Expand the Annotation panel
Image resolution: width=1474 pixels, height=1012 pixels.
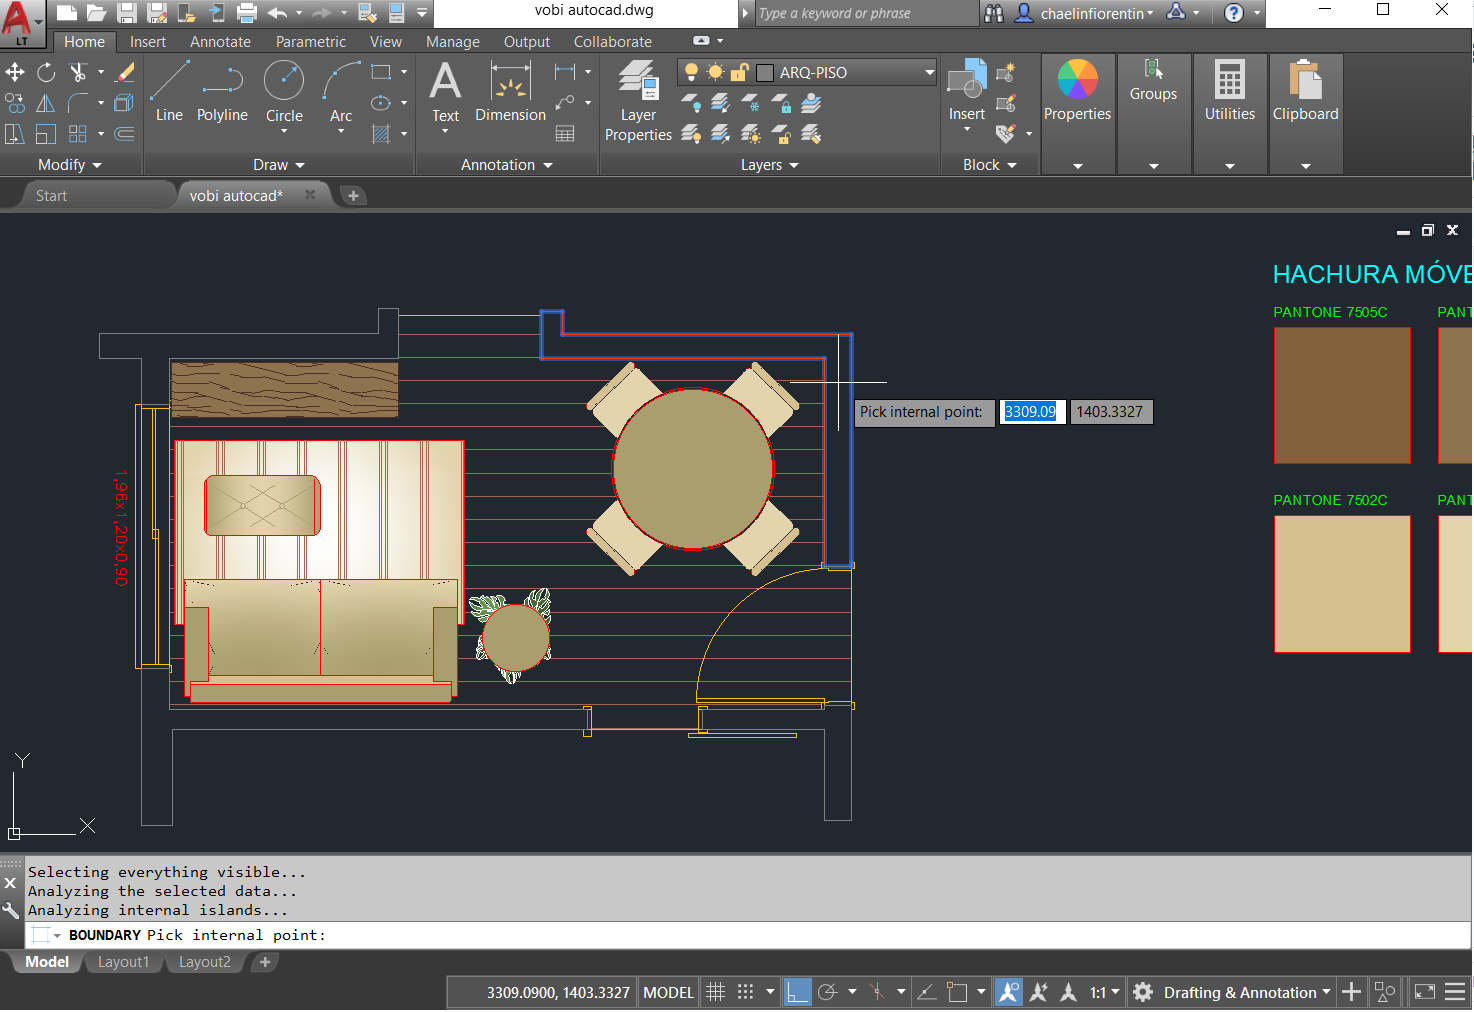pos(507,165)
